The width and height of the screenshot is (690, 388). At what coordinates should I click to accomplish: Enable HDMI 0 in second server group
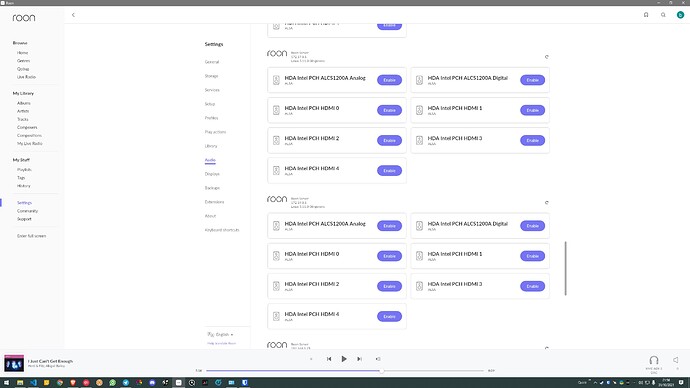pos(389,256)
